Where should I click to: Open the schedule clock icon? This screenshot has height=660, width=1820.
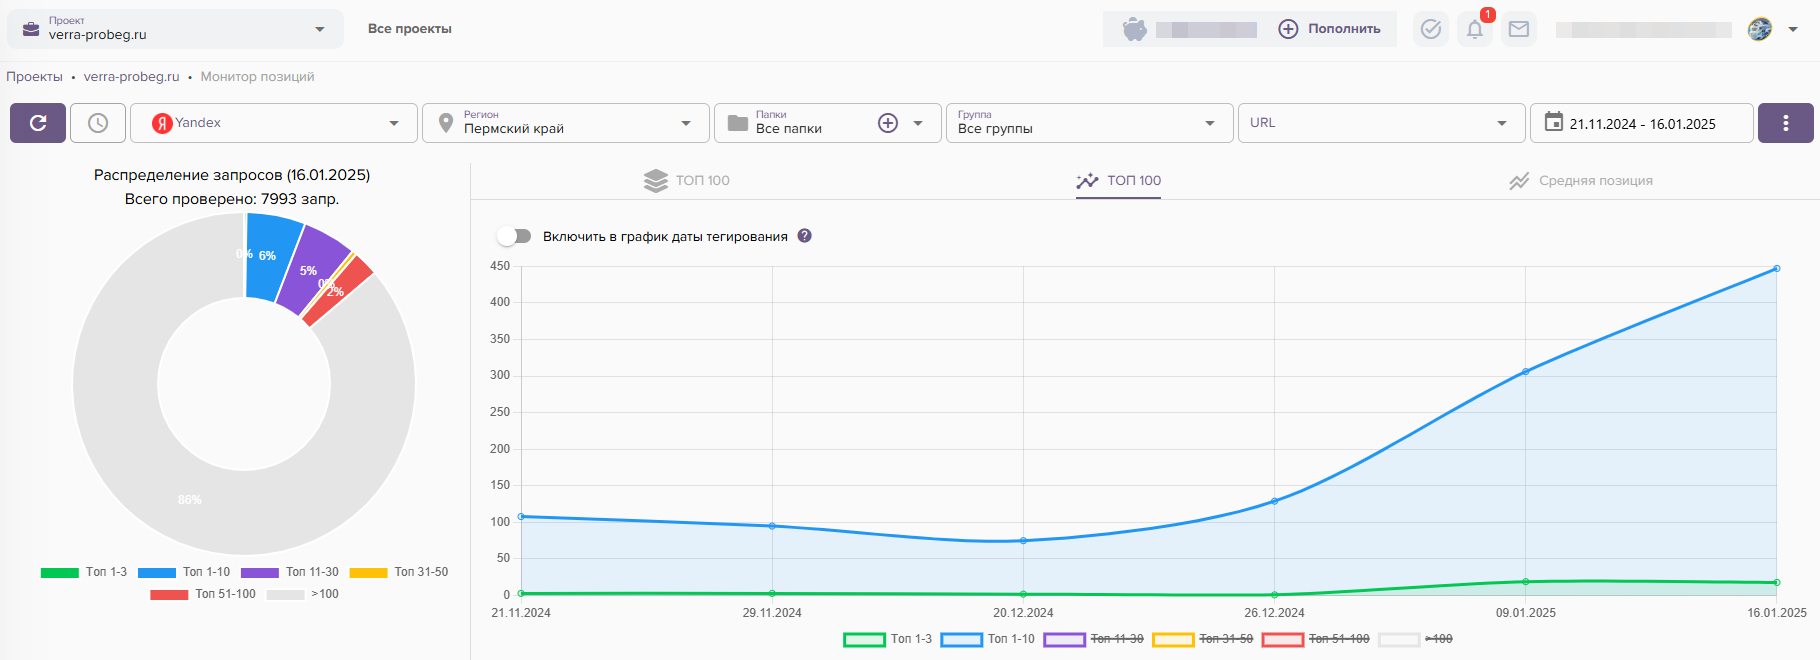[98, 123]
